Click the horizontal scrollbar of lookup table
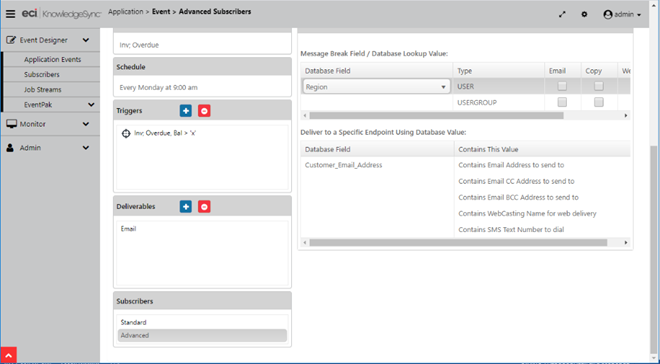This screenshot has width=660, height=364. coord(436,115)
